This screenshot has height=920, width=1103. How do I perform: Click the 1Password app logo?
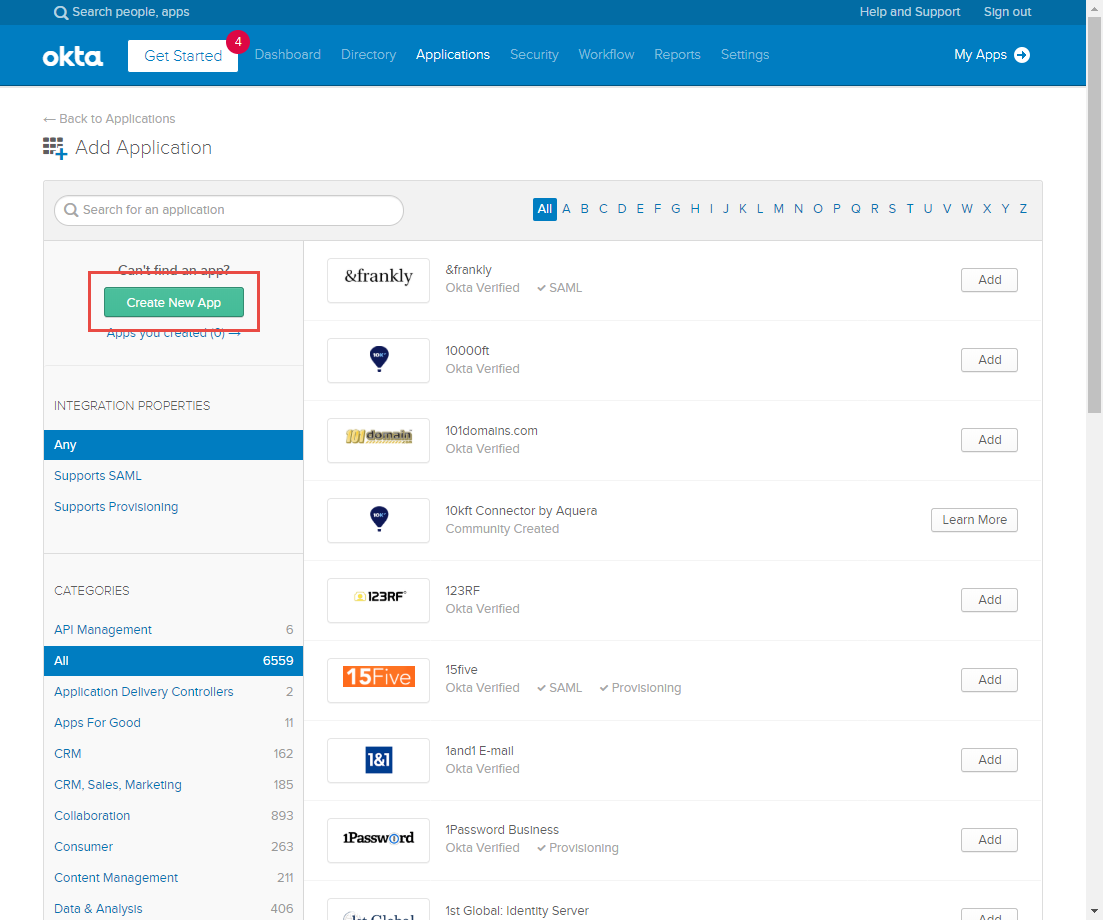coord(378,840)
